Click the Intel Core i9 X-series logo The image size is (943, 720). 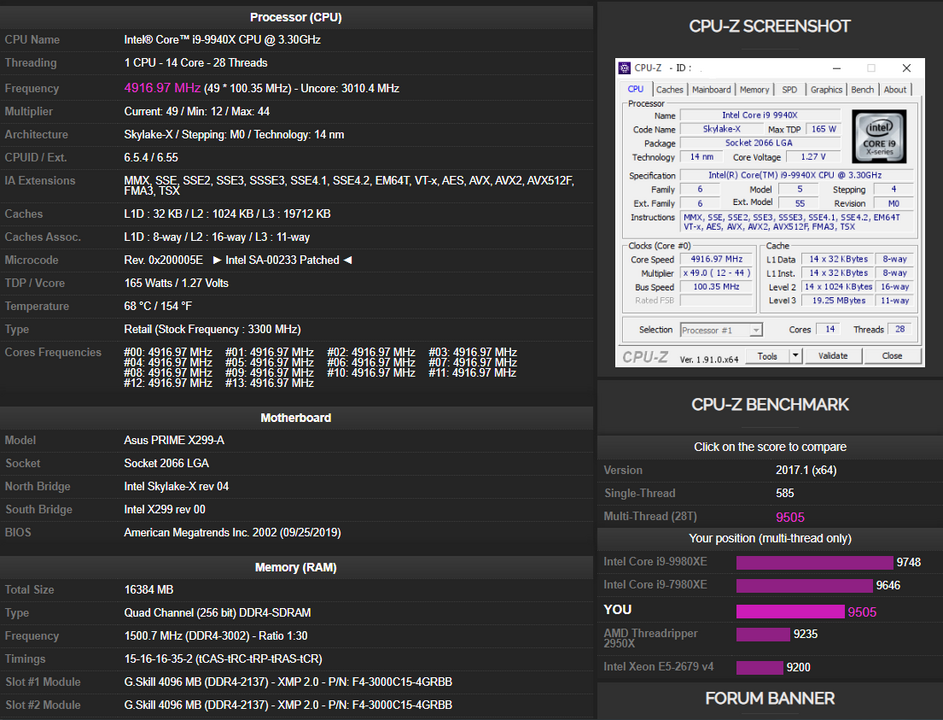[x=879, y=137]
